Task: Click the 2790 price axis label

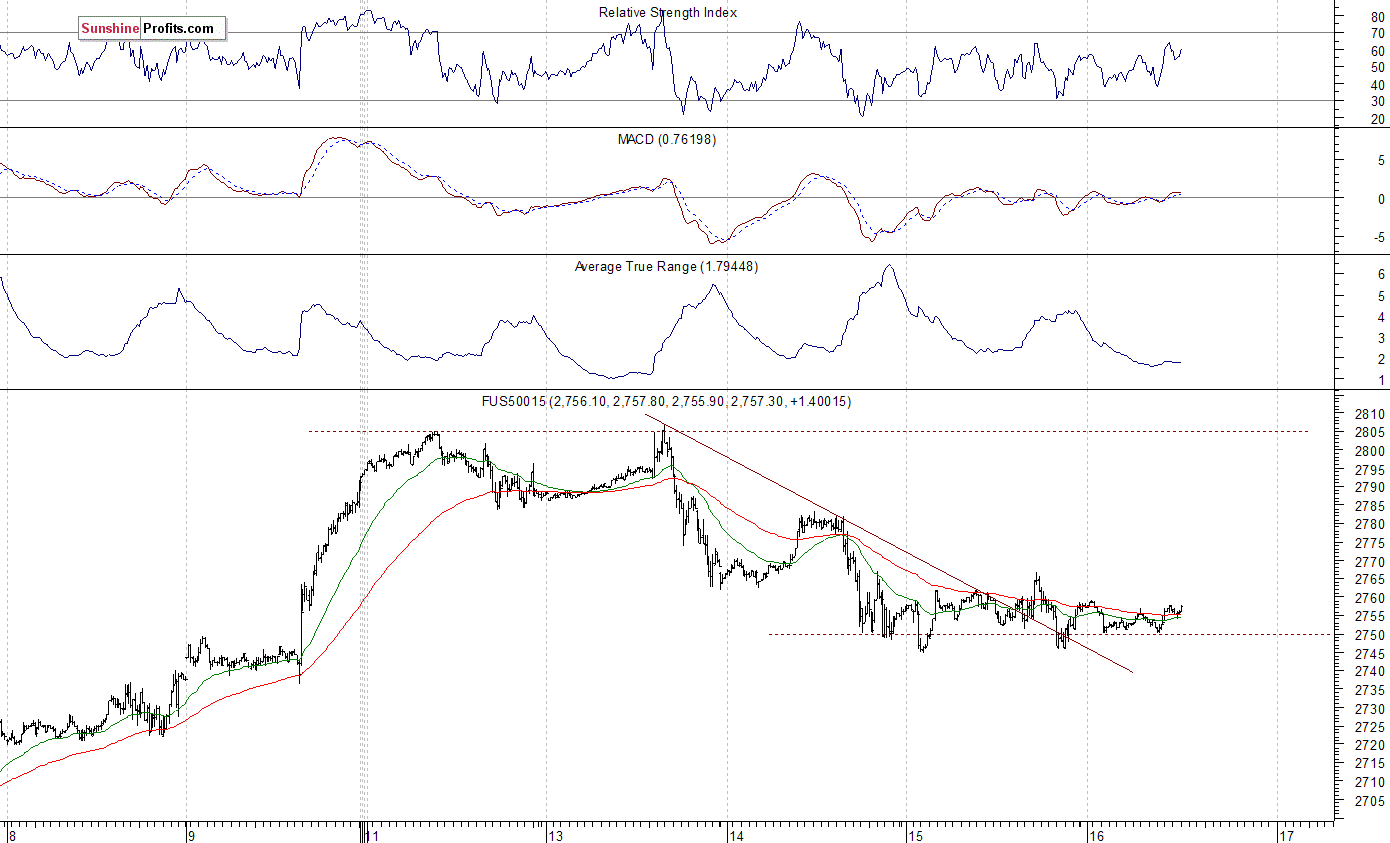Action: 1370,487
